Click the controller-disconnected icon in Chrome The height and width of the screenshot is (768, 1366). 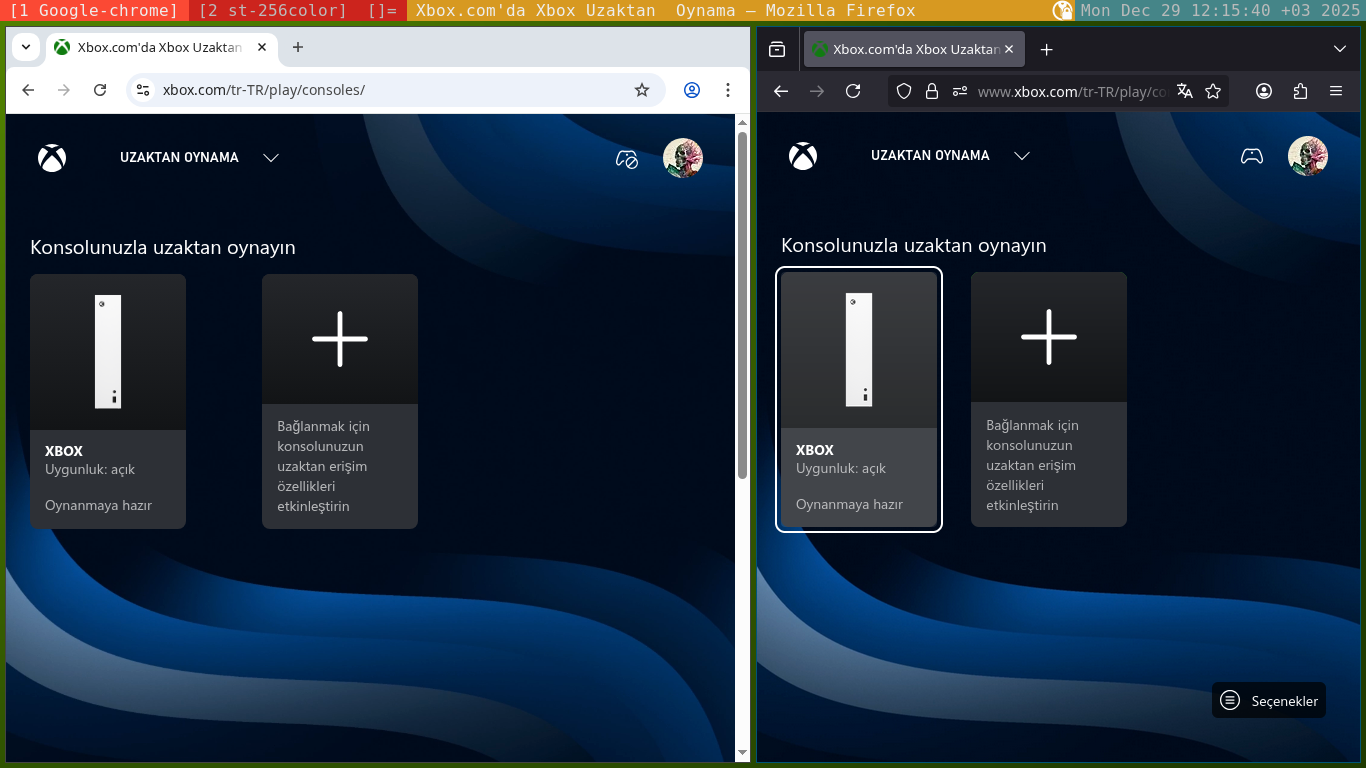(627, 158)
